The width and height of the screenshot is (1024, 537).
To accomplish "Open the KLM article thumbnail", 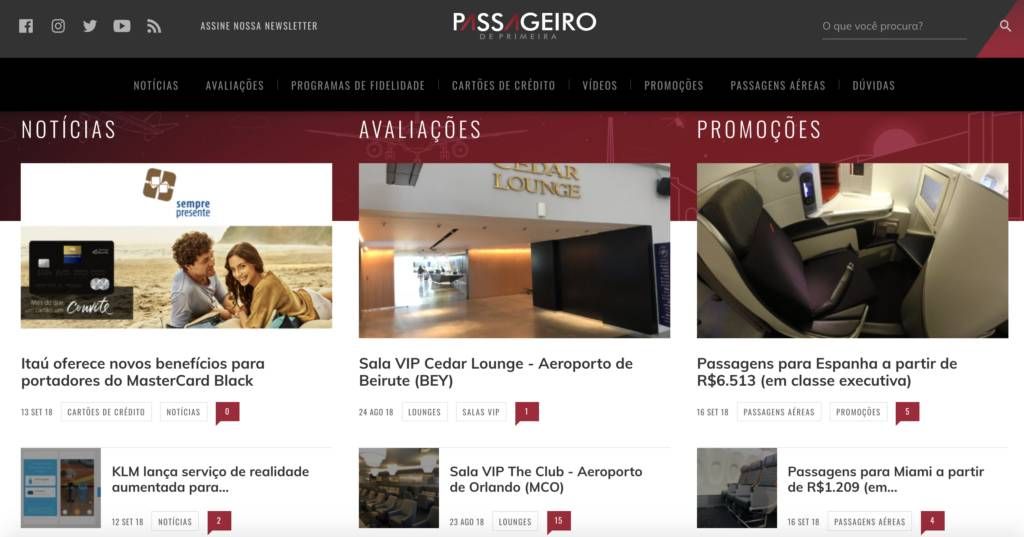I will click(x=61, y=488).
